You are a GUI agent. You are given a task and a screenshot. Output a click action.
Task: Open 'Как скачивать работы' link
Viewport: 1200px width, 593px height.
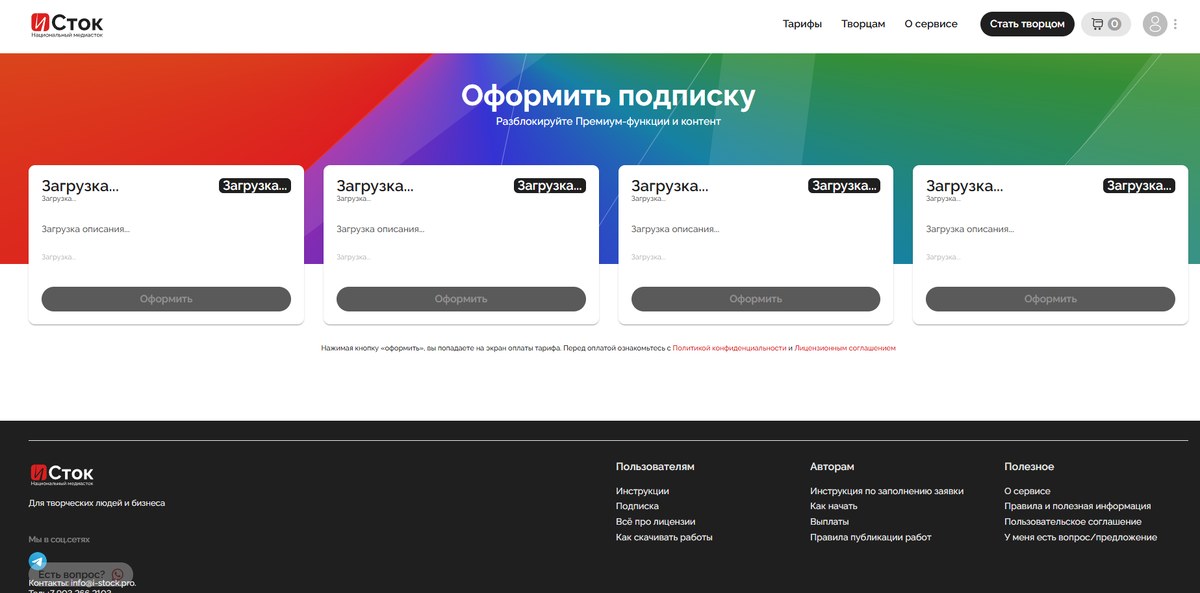[x=663, y=537]
